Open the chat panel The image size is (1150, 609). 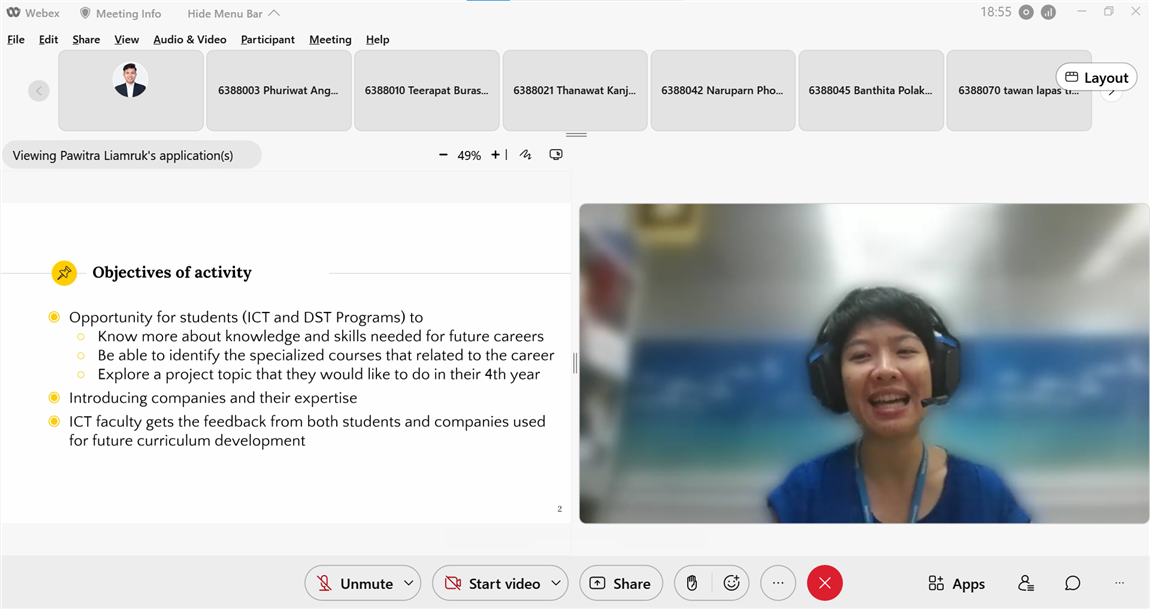point(1072,583)
